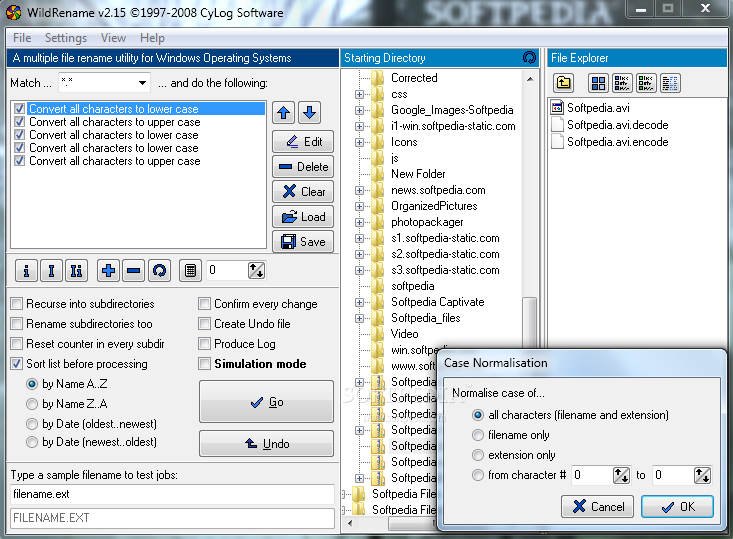The width and height of the screenshot is (733, 539).
Task: Select the Video folder
Action: (x=404, y=334)
